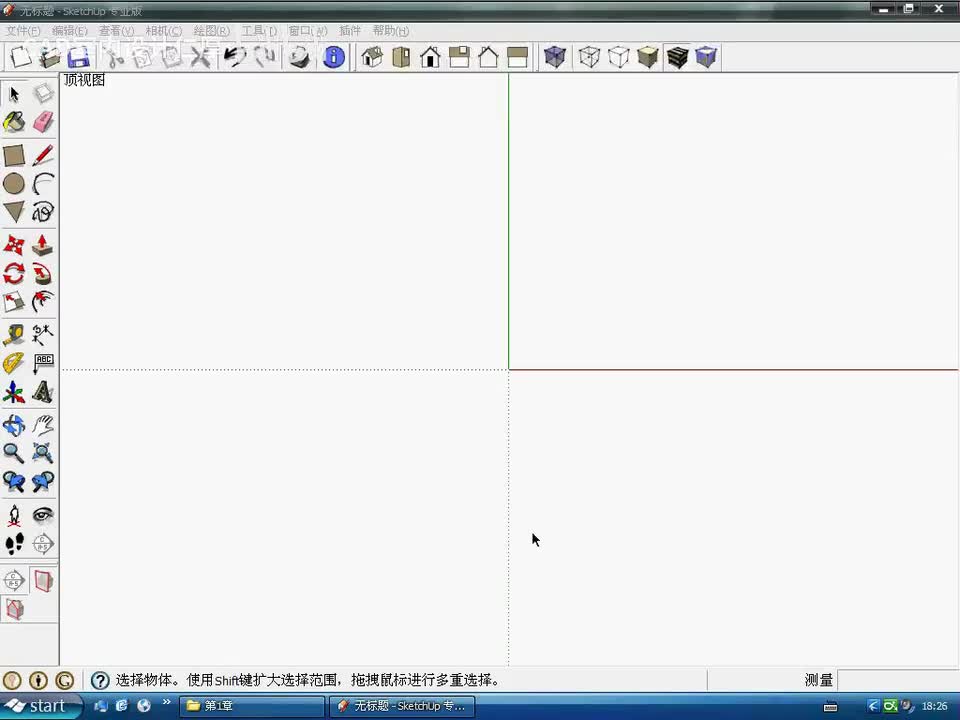Viewport: 960px width, 720px height.
Task: Enable Shaded with Textures style
Action: [x=677, y=57]
